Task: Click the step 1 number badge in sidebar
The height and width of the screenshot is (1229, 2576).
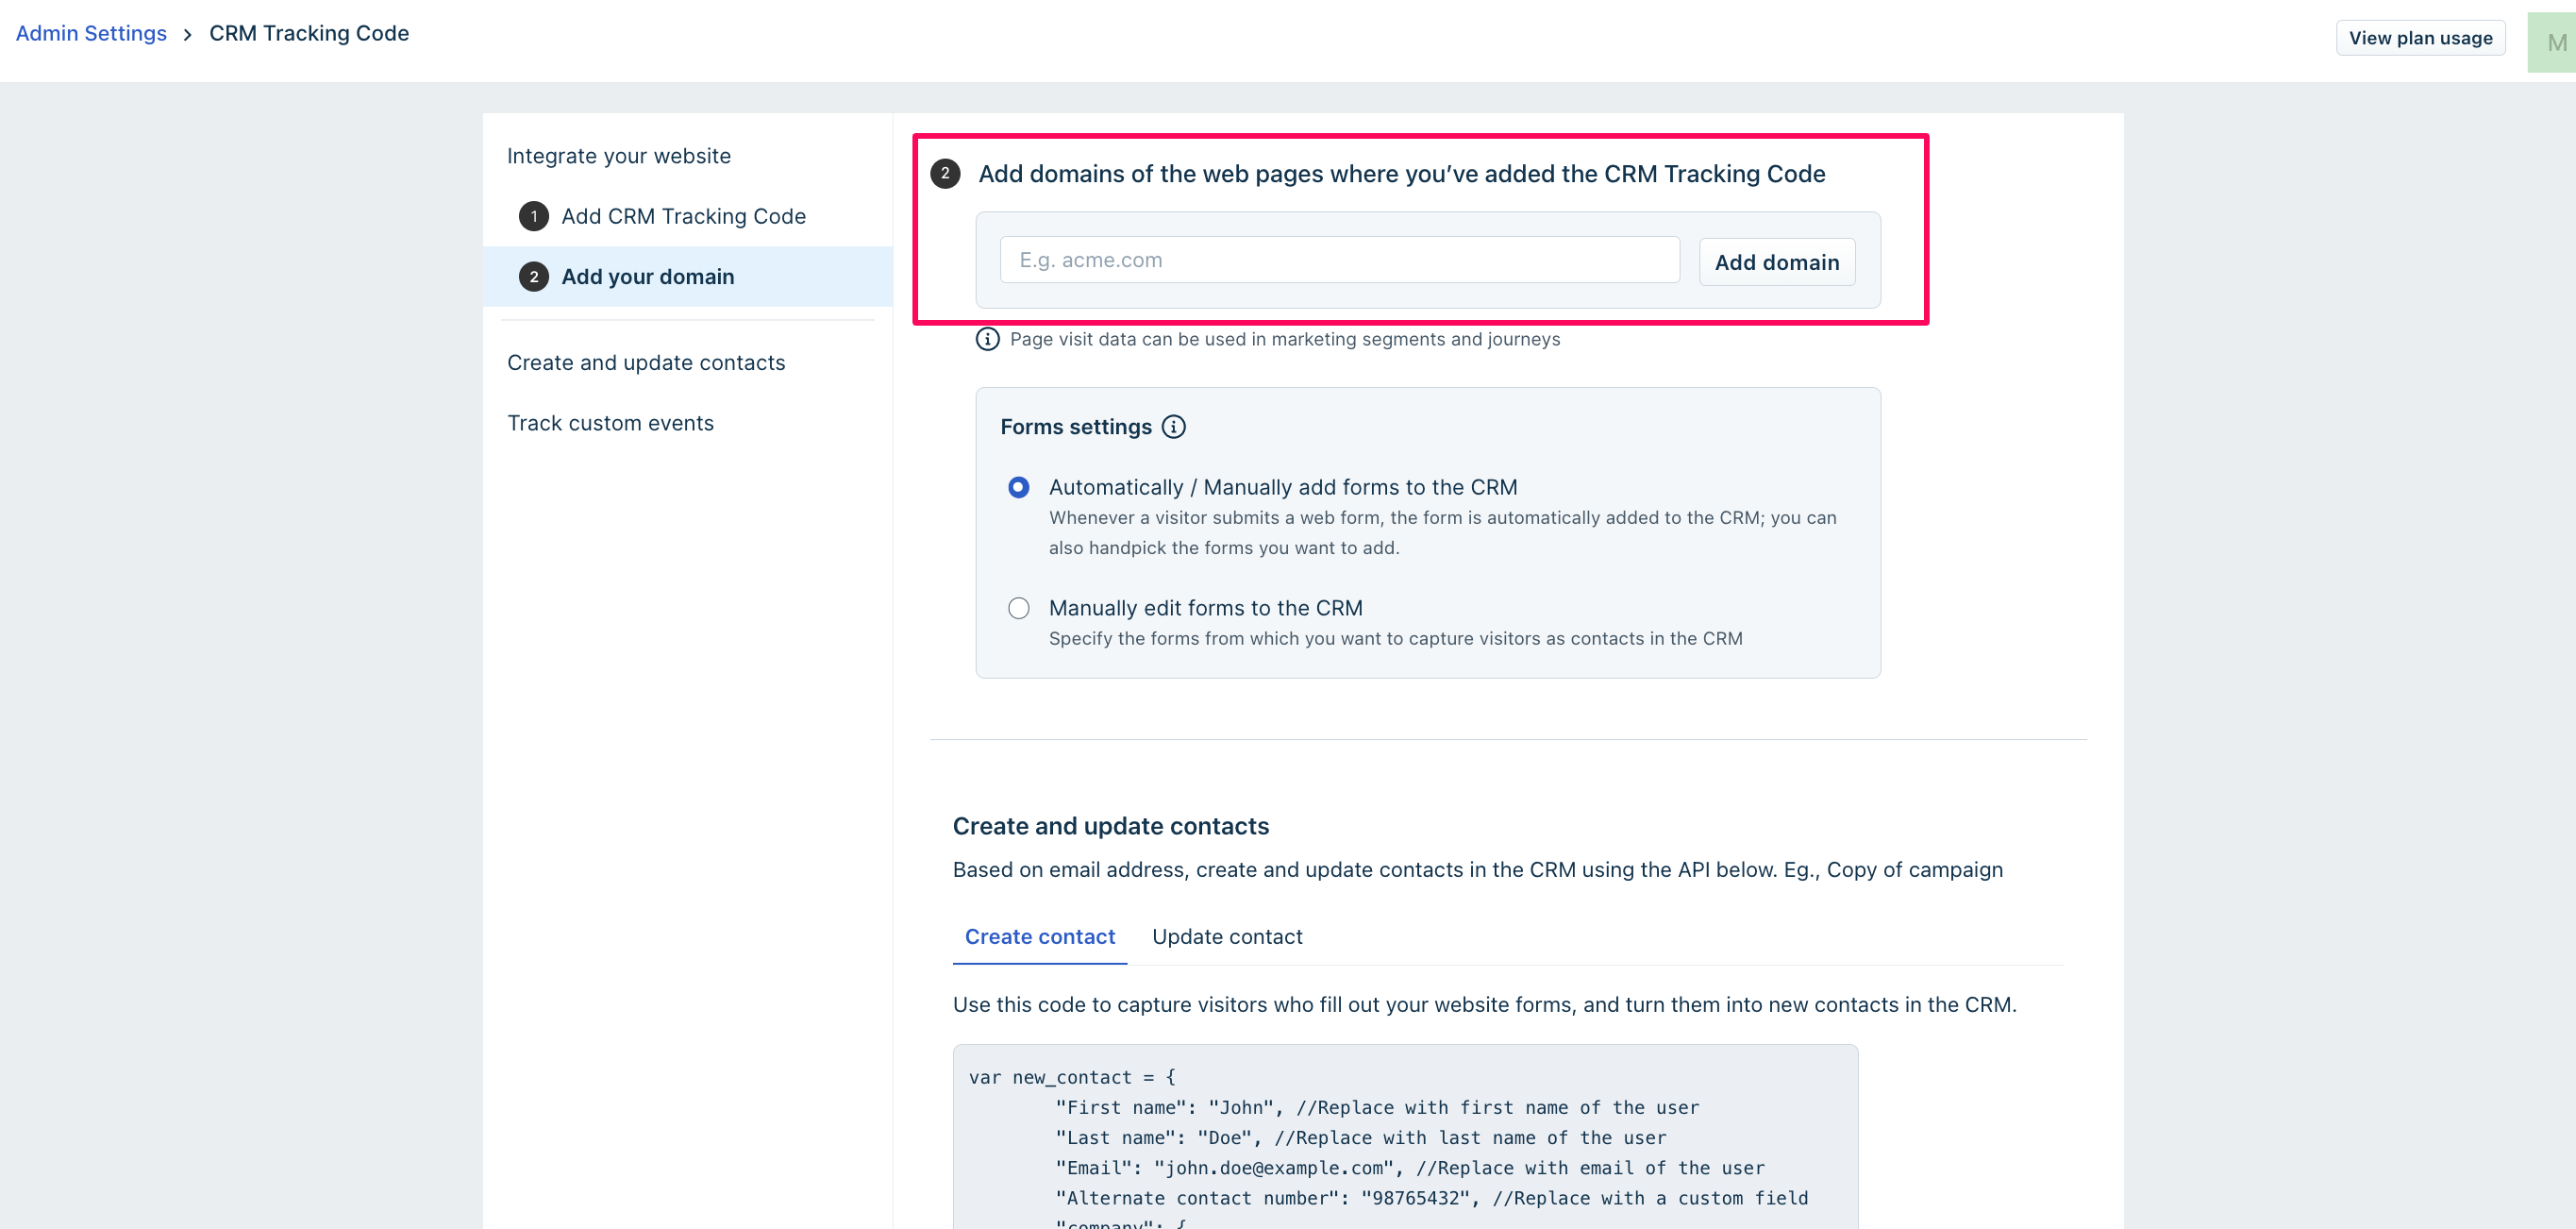Action: [x=534, y=216]
